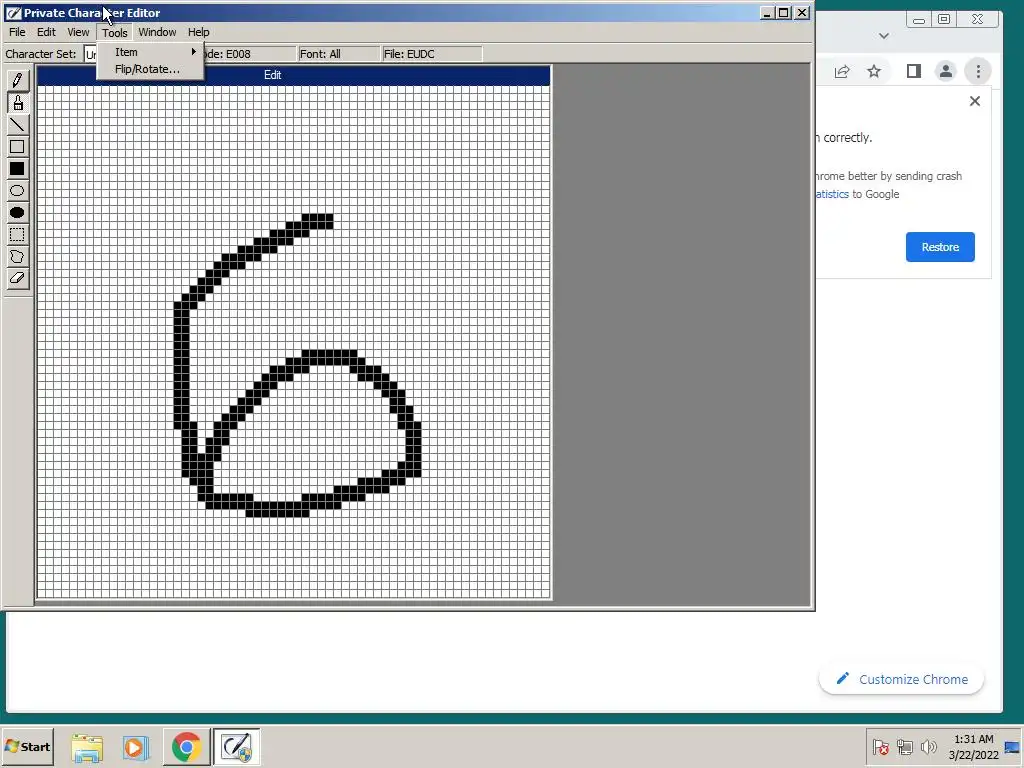Click the taskbar clock showing 1:31 AM
The image size is (1024, 768).
point(974,747)
